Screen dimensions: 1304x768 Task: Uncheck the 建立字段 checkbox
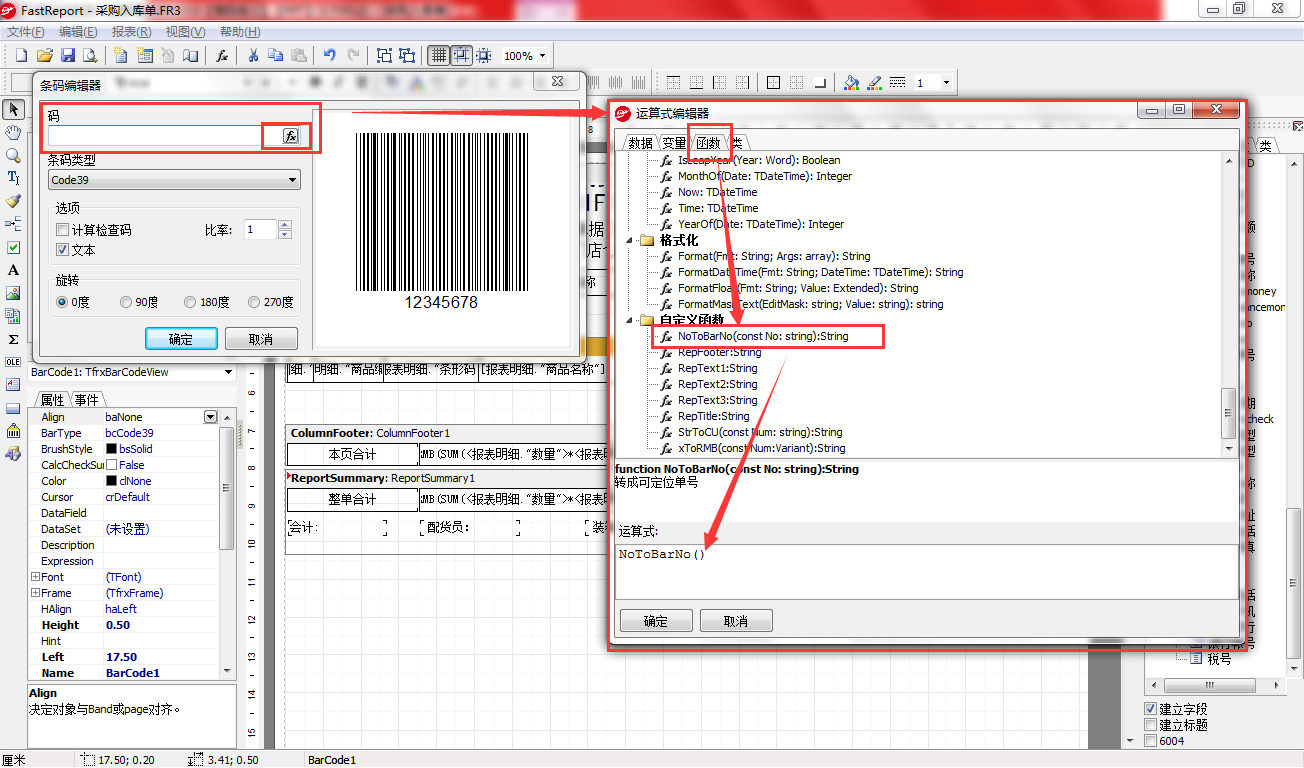[1150, 709]
